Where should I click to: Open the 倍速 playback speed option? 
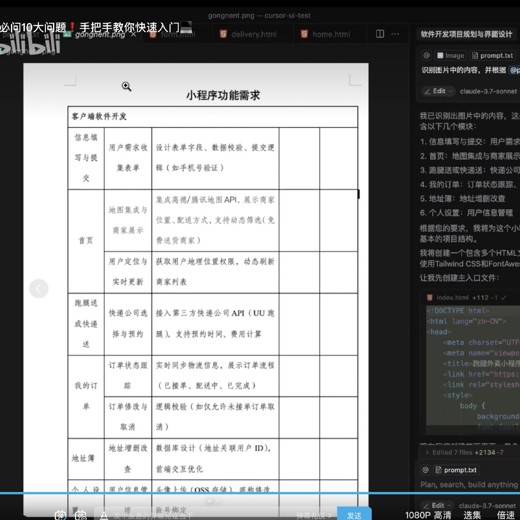[506, 515]
